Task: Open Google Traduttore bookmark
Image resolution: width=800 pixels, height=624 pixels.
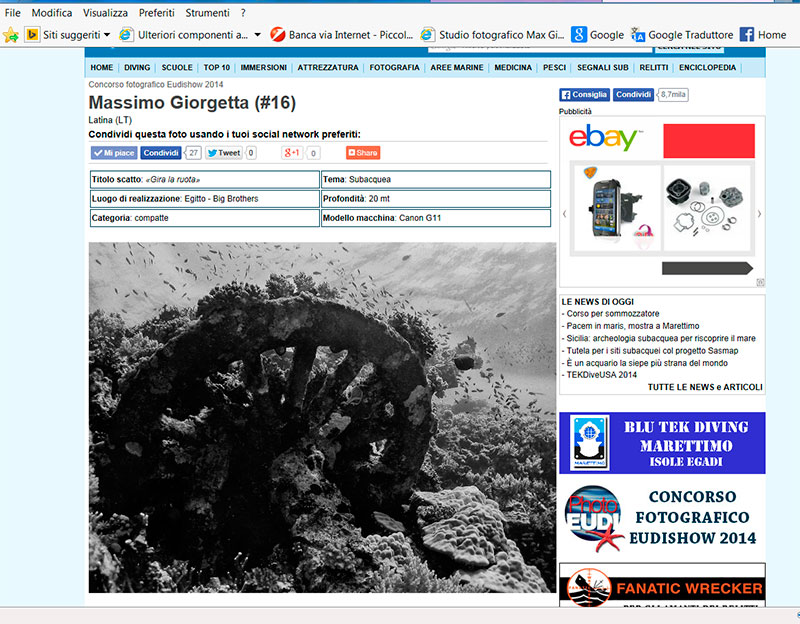Action: (682, 35)
